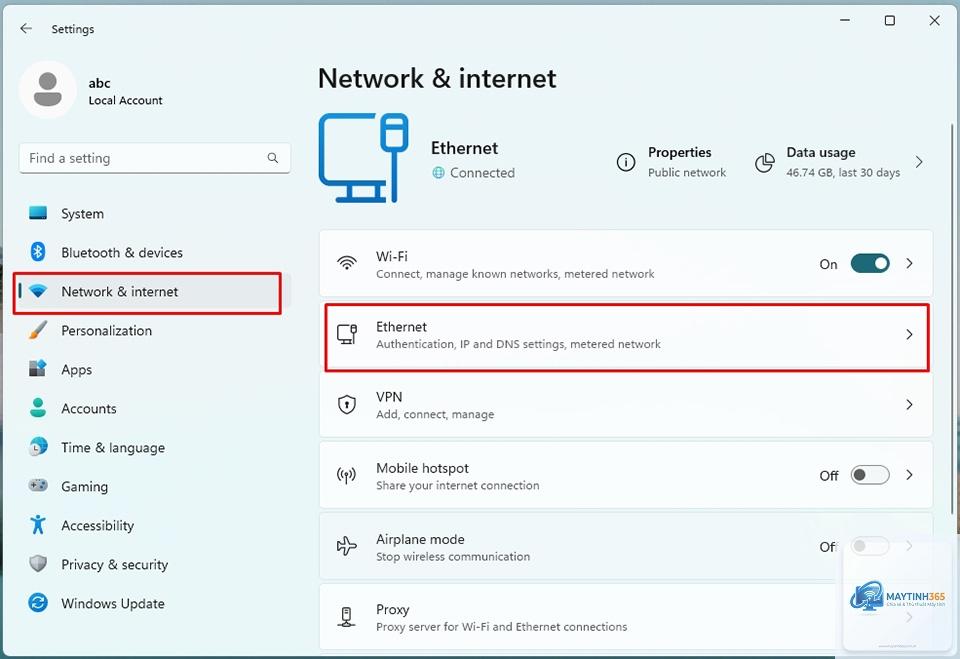Image resolution: width=960 pixels, height=659 pixels.
Task: Click the Apps icon in sidebar
Action: click(38, 369)
